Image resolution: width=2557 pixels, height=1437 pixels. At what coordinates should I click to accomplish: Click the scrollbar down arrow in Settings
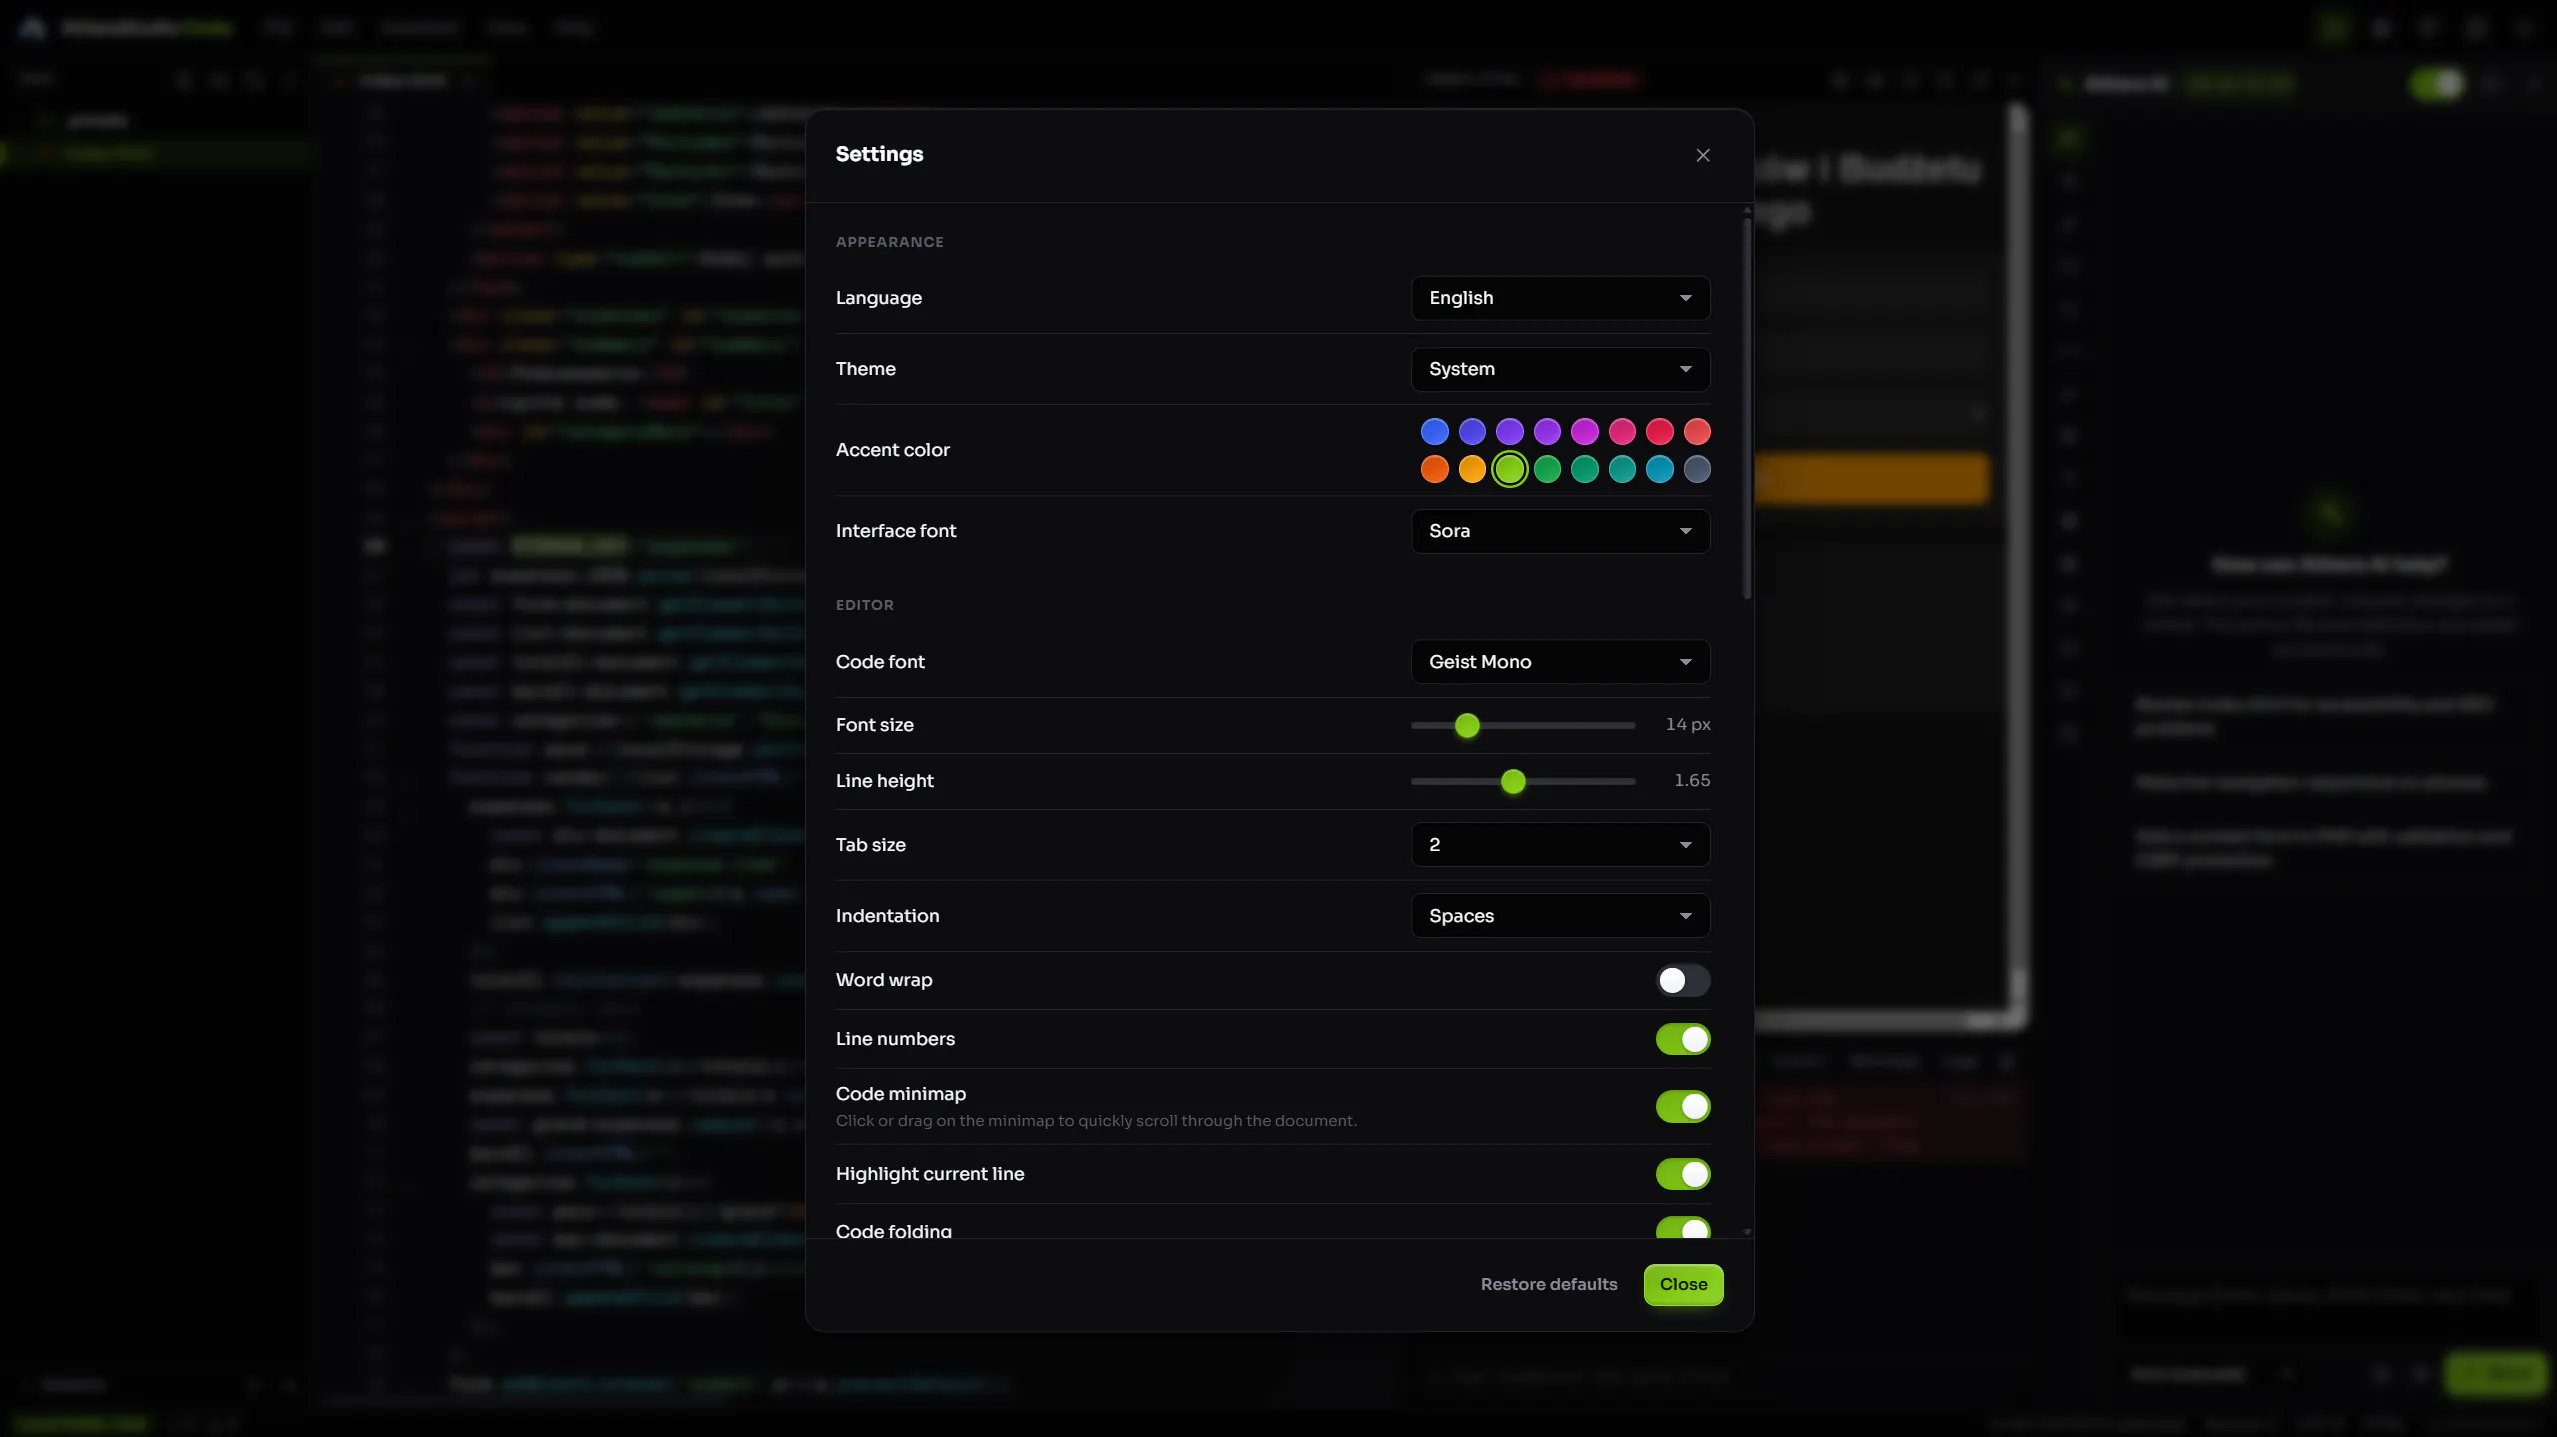(1747, 1232)
